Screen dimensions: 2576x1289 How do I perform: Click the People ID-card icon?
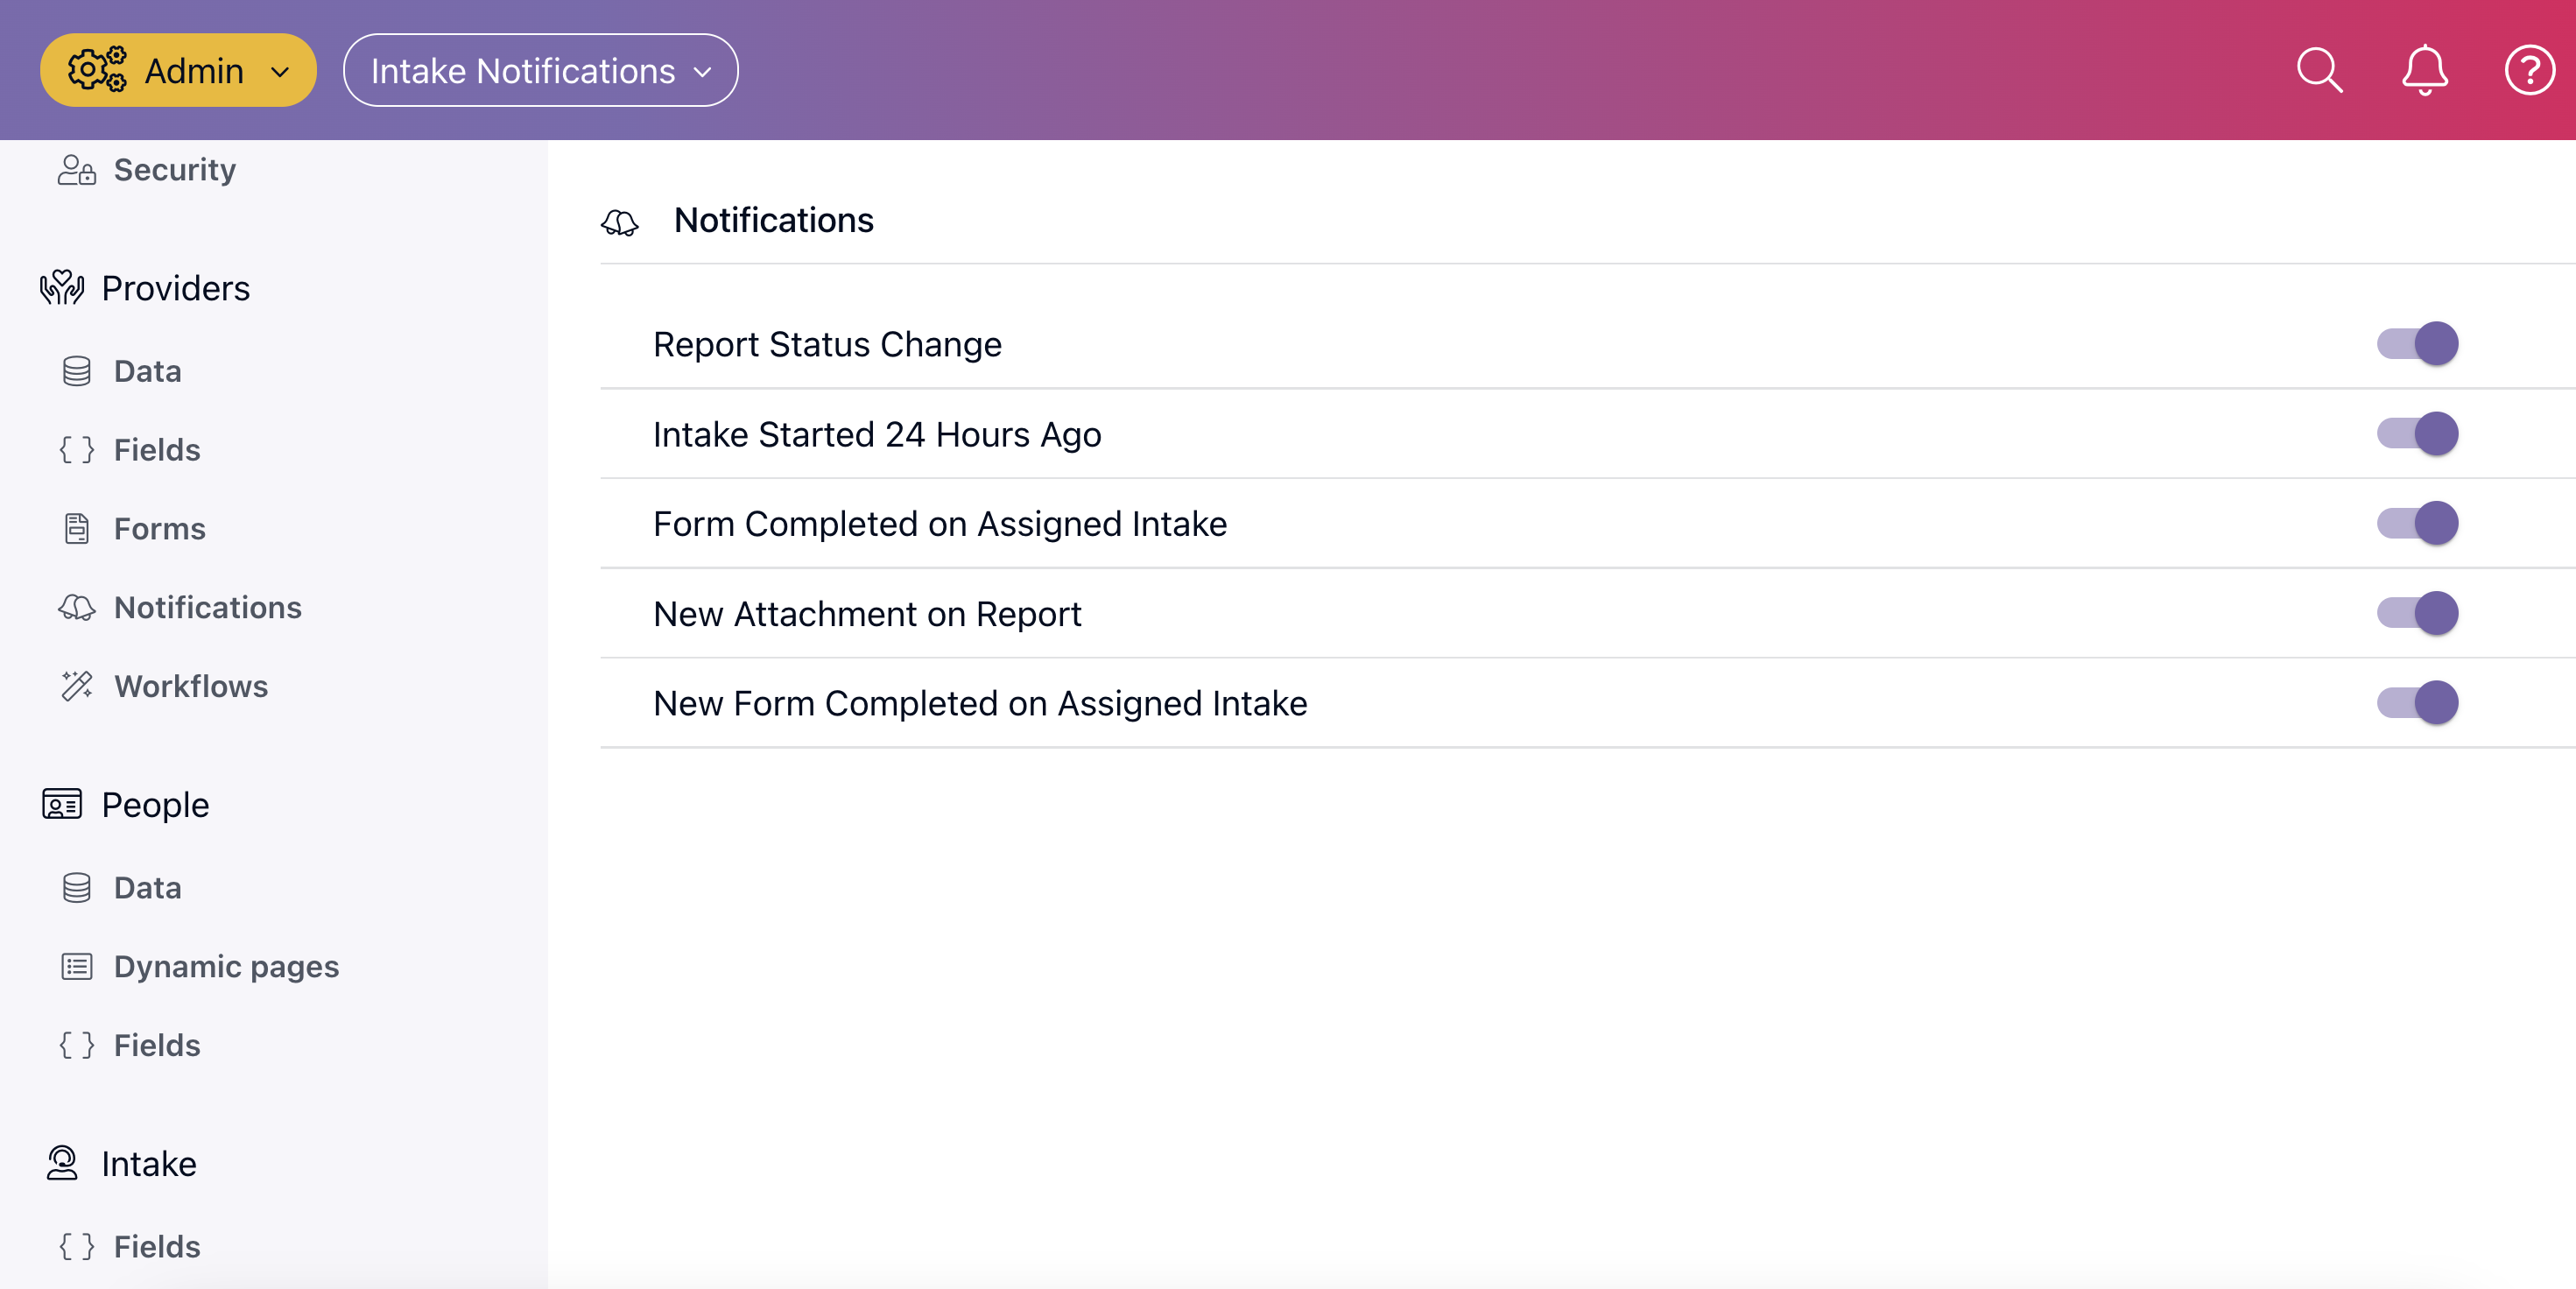(61, 804)
